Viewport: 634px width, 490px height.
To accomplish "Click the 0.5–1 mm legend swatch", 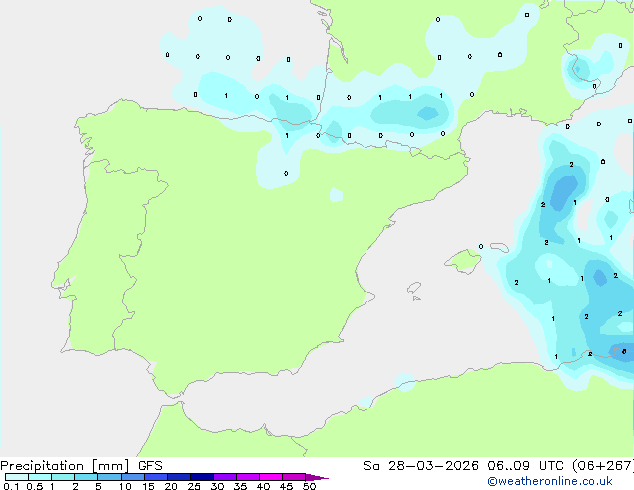I will (x=40, y=477).
